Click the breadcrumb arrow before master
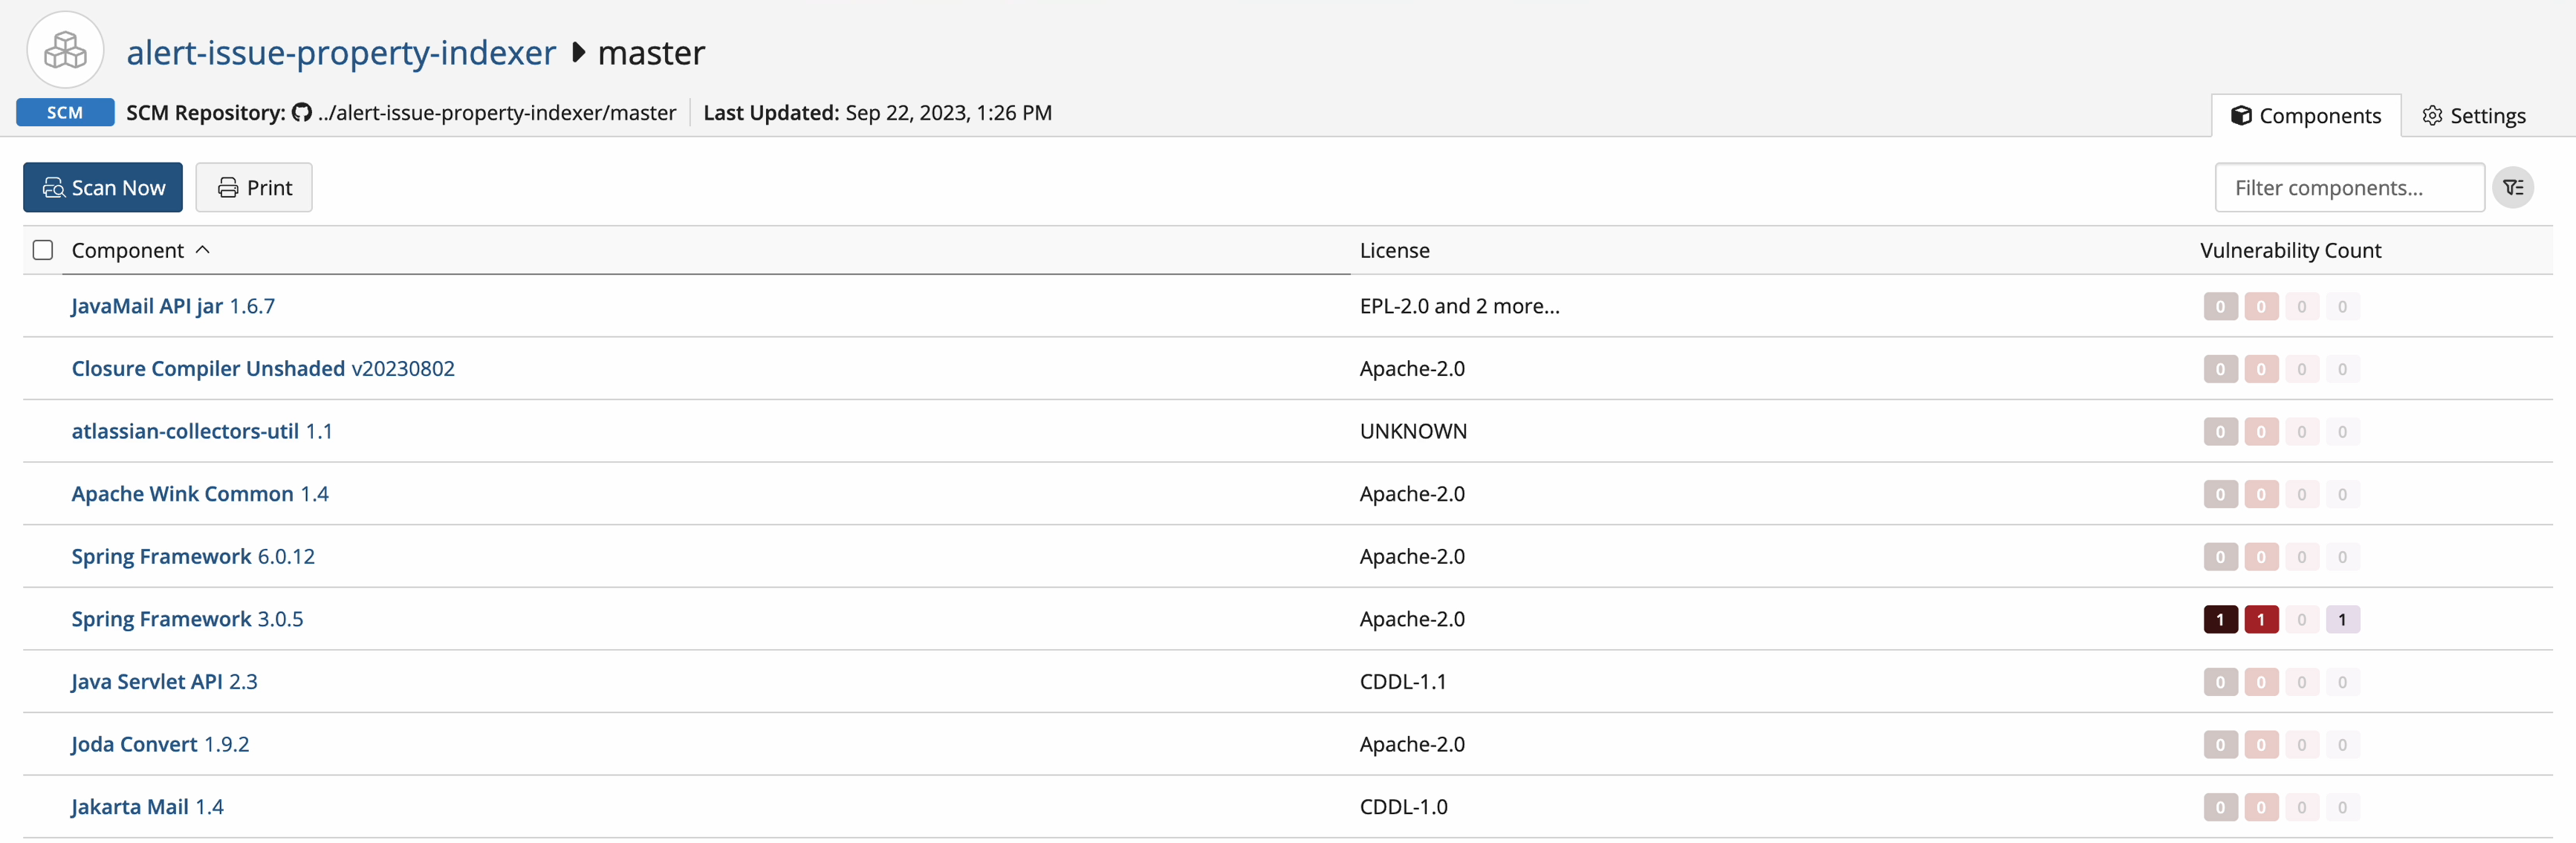This screenshot has width=2576, height=843. [578, 52]
